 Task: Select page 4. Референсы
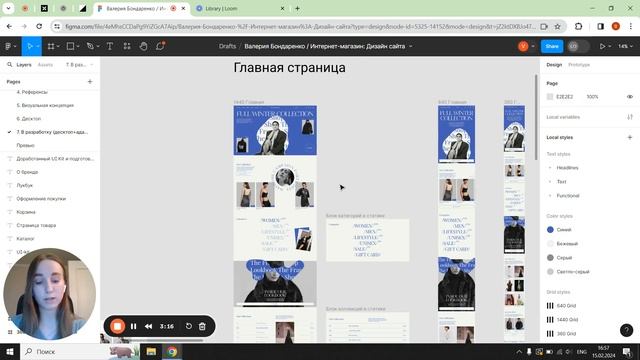(32, 92)
